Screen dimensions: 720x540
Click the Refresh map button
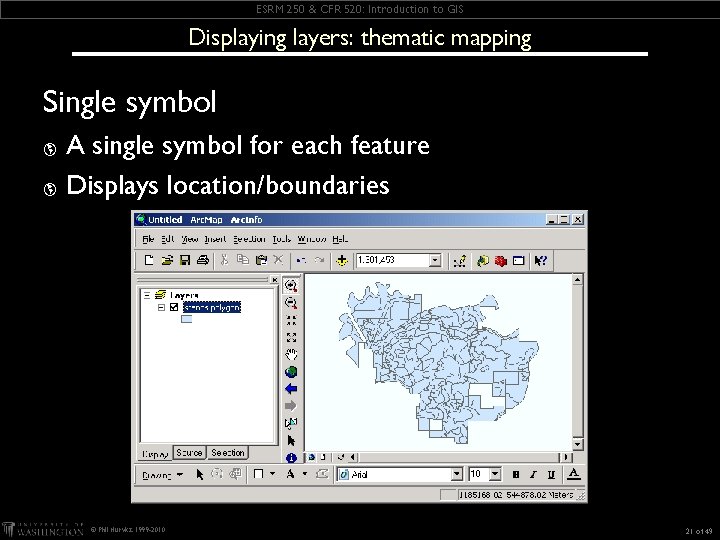click(341, 457)
